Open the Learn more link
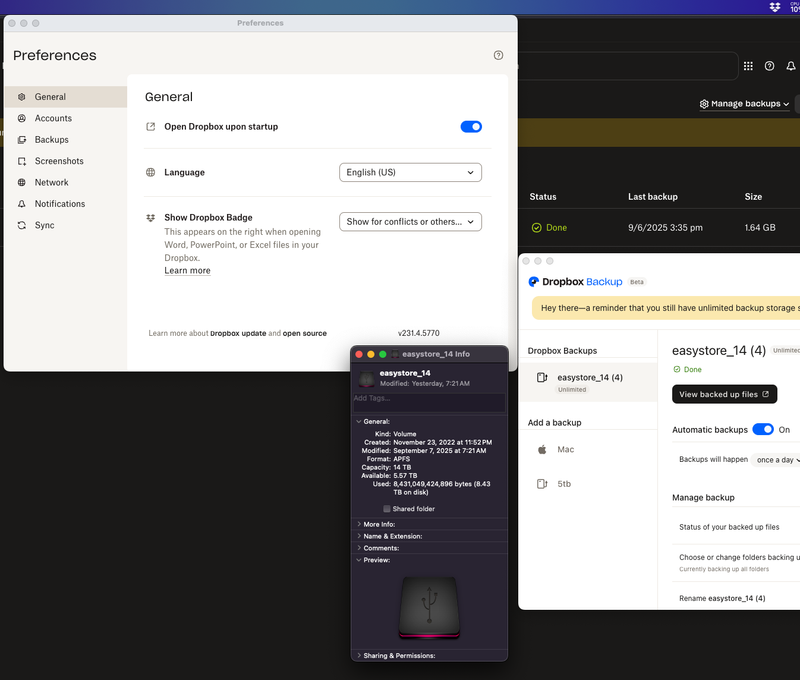800x680 pixels. pos(187,271)
